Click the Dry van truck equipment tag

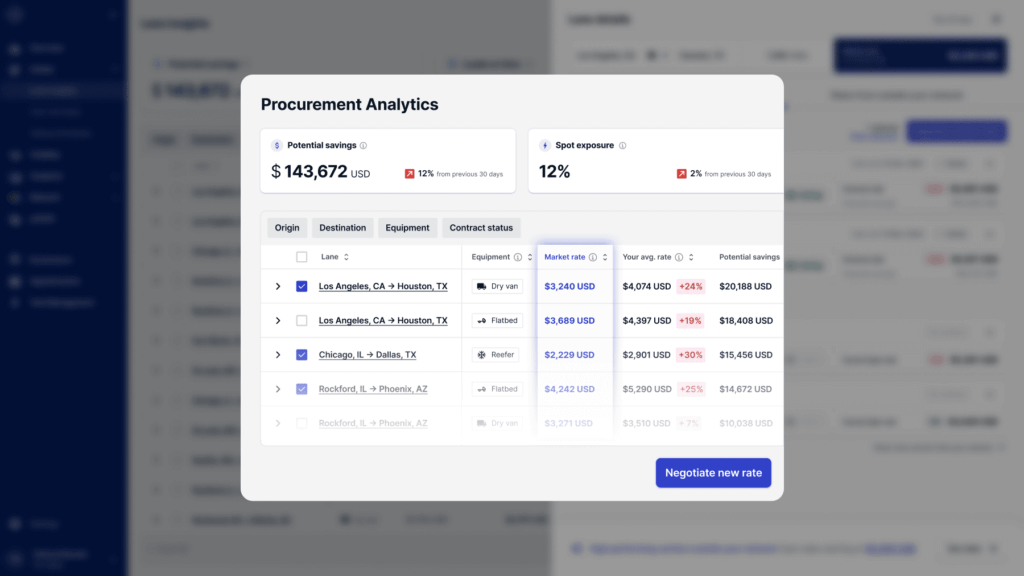(x=497, y=286)
